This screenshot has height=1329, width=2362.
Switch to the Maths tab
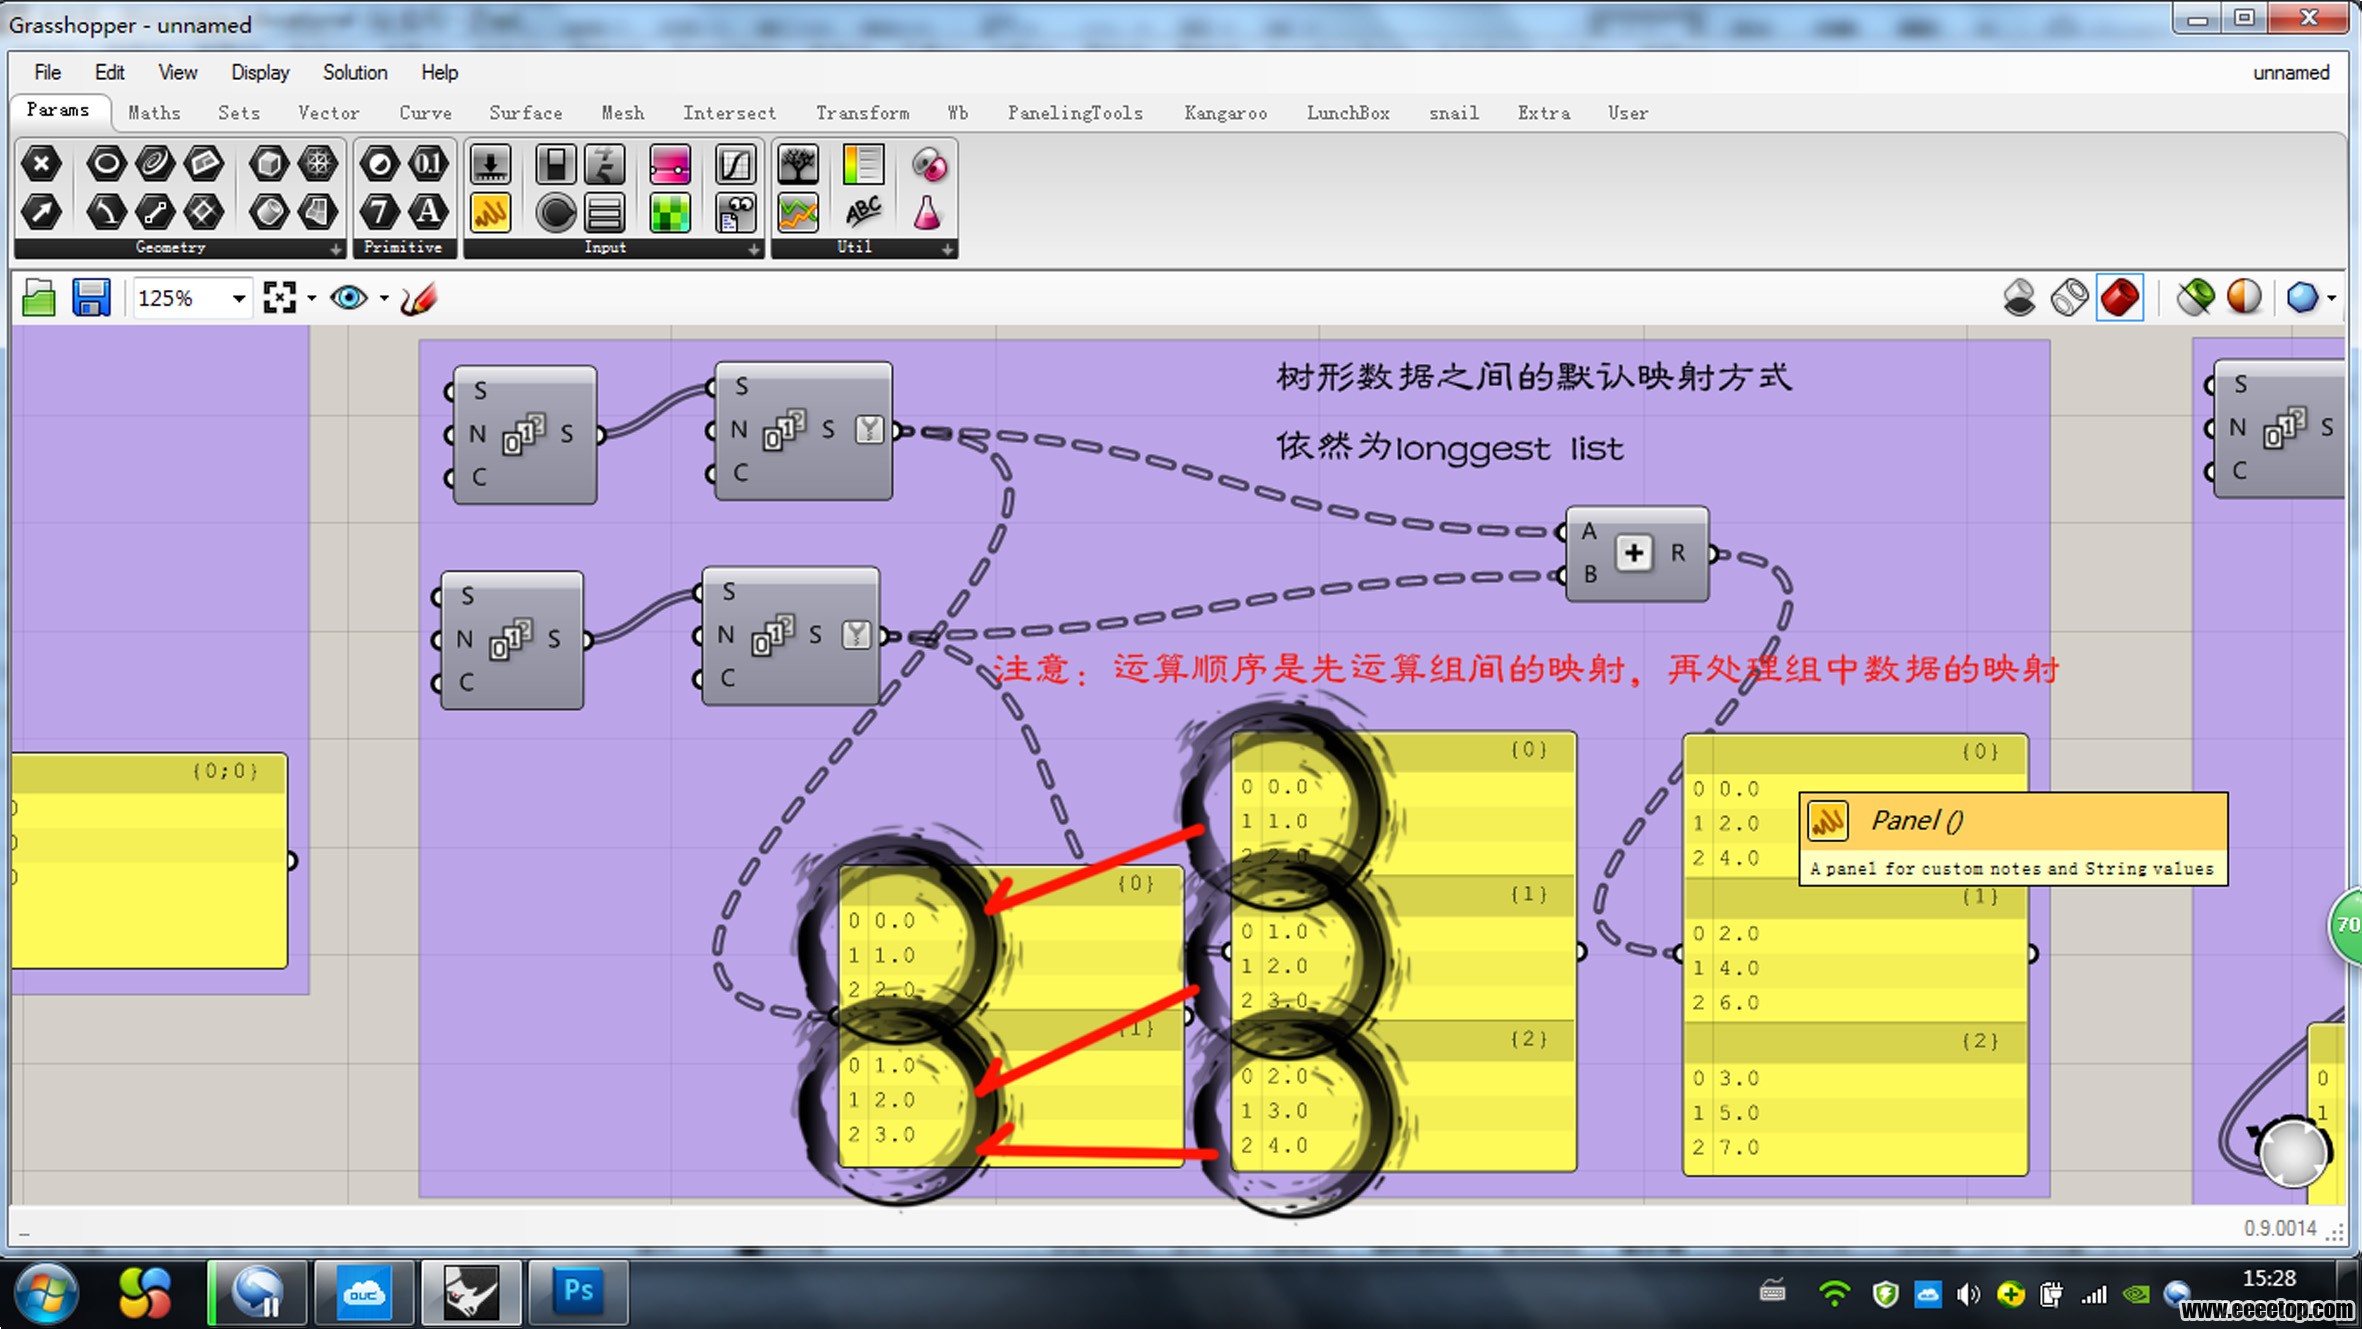[154, 113]
